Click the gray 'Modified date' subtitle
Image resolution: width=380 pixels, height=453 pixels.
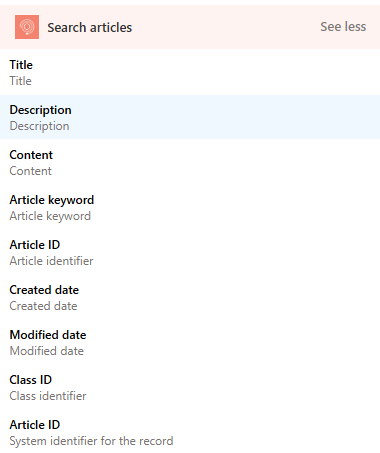pyautogui.click(x=47, y=351)
